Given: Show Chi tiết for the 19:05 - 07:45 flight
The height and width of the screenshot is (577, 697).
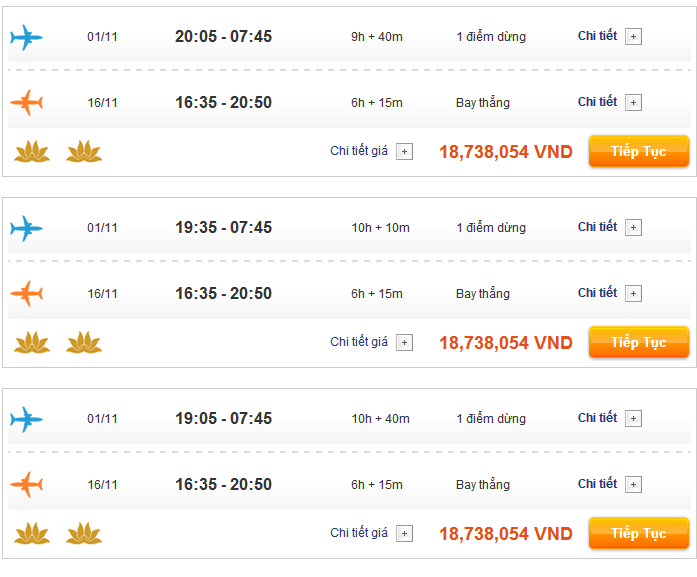Looking at the screenshot, I should [633, 419].
